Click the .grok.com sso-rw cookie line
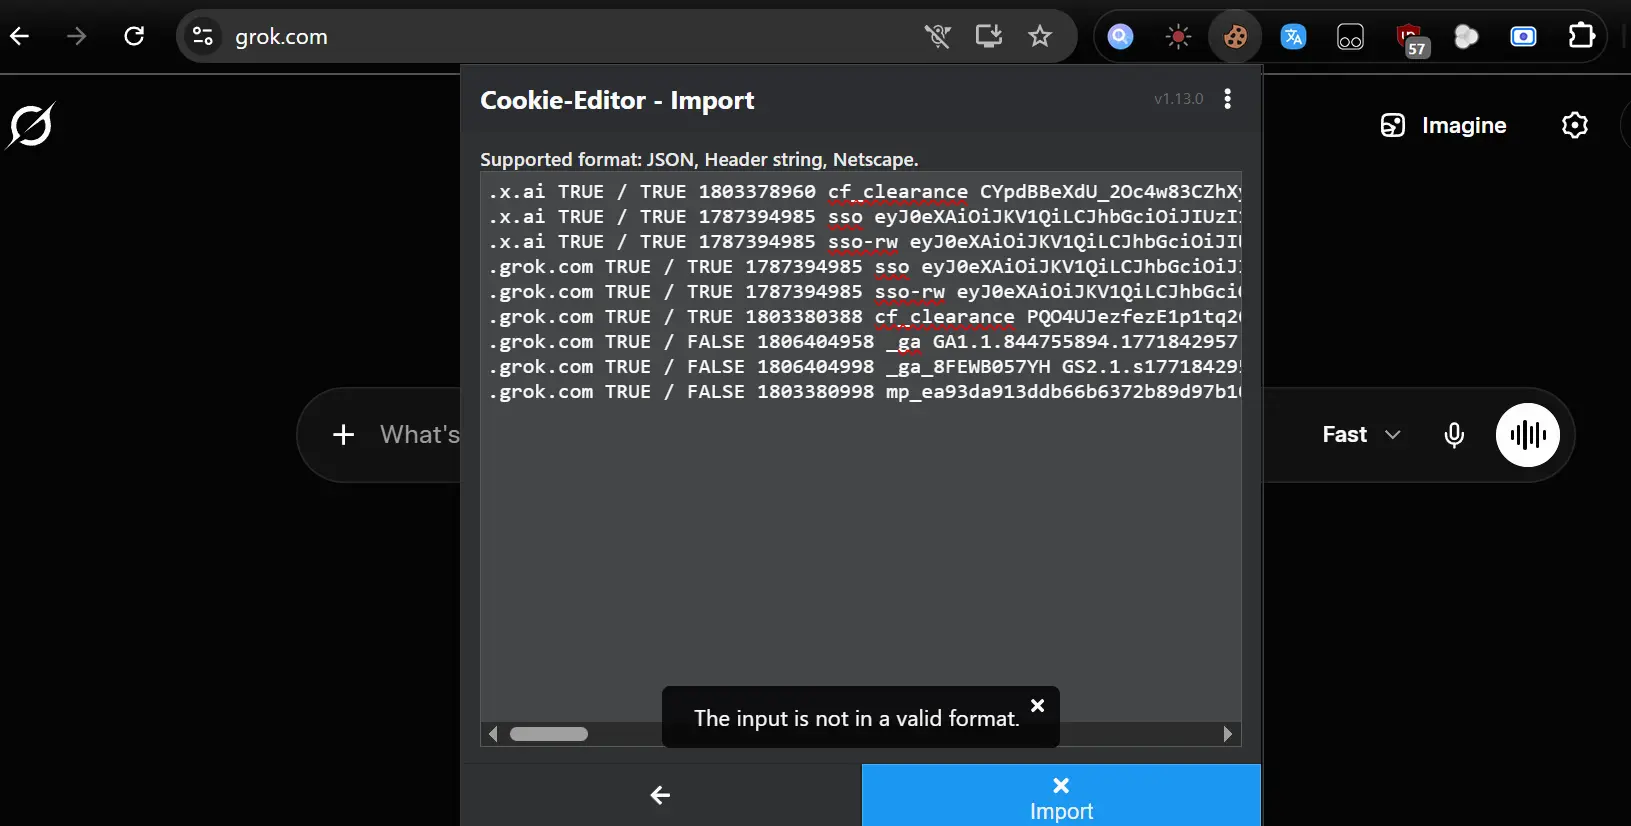 click(x=865, y=292)
